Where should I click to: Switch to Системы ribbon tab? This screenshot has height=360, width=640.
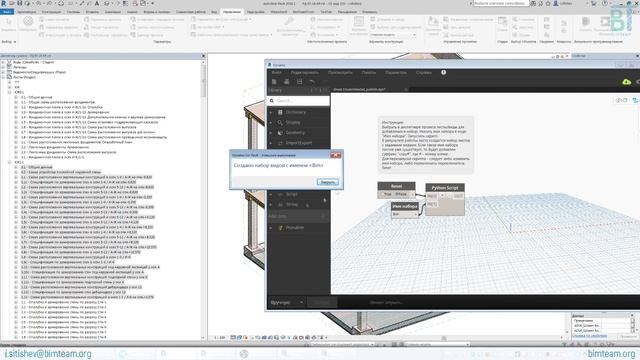coord(73,12)
